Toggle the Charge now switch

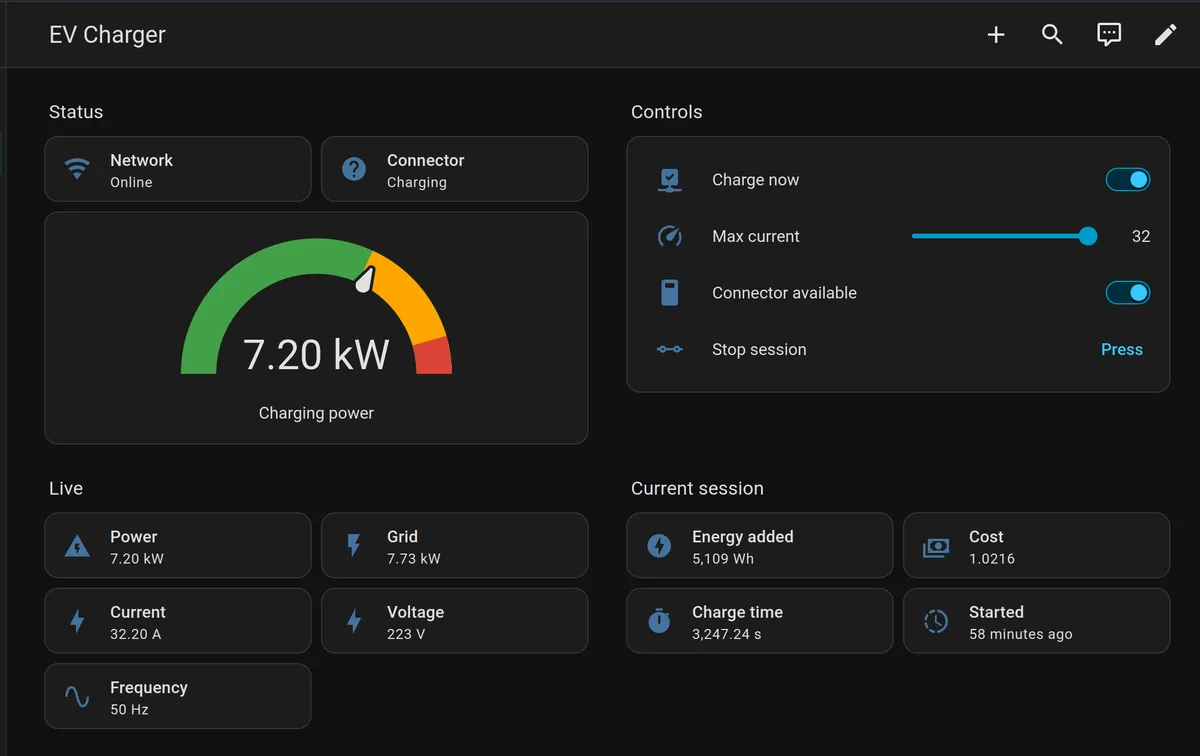(x=1127, y=180)
